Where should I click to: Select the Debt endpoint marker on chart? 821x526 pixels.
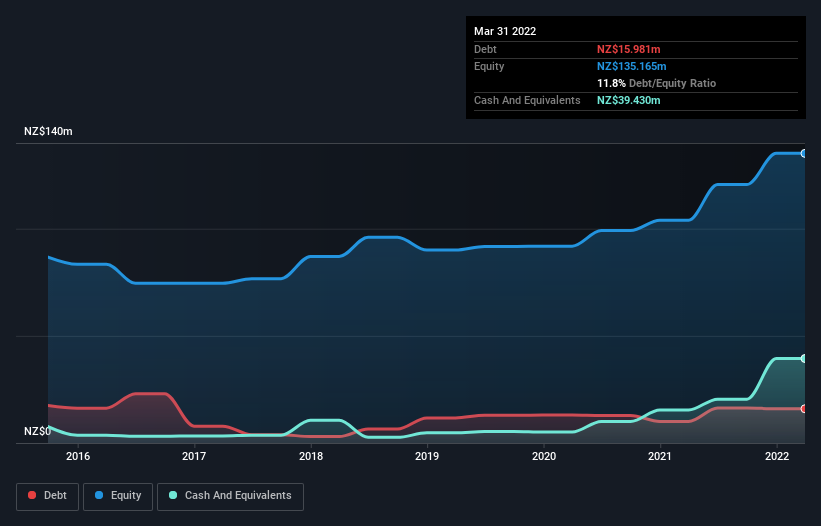804,409
